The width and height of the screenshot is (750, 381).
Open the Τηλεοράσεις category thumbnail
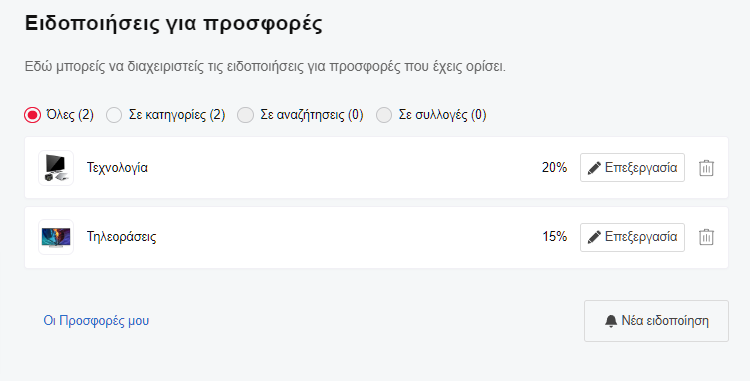click(56, 237)
